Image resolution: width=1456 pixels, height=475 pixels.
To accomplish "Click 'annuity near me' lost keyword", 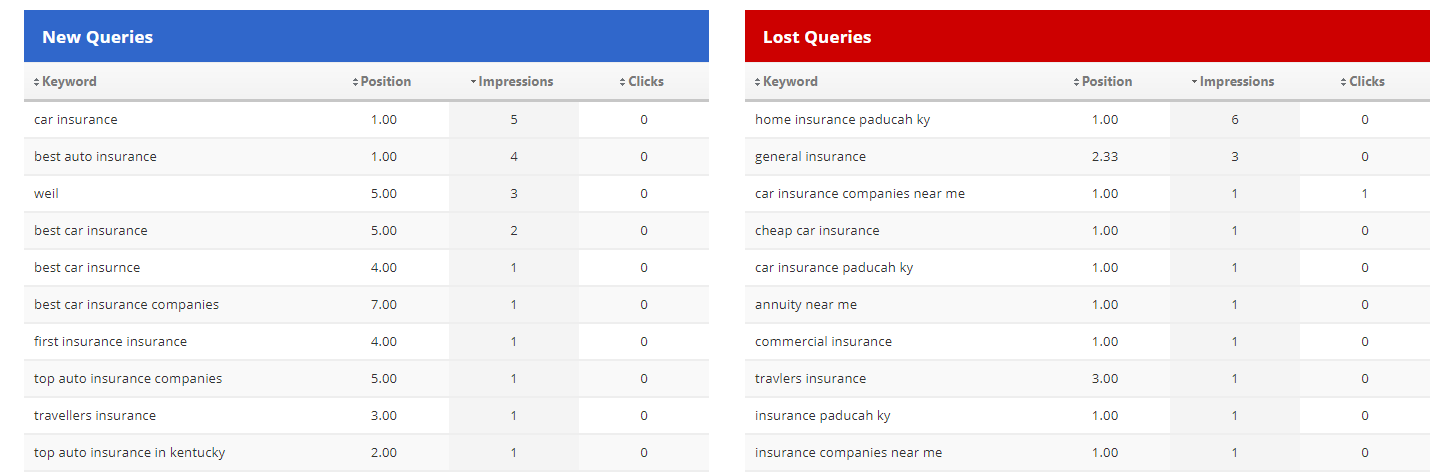I will coord(805,305).
